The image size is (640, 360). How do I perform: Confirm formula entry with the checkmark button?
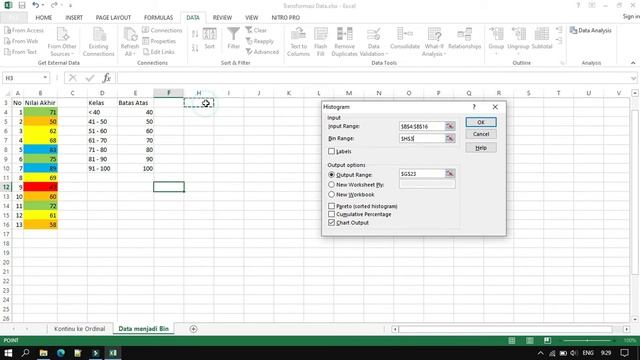[x=90, y=78]
